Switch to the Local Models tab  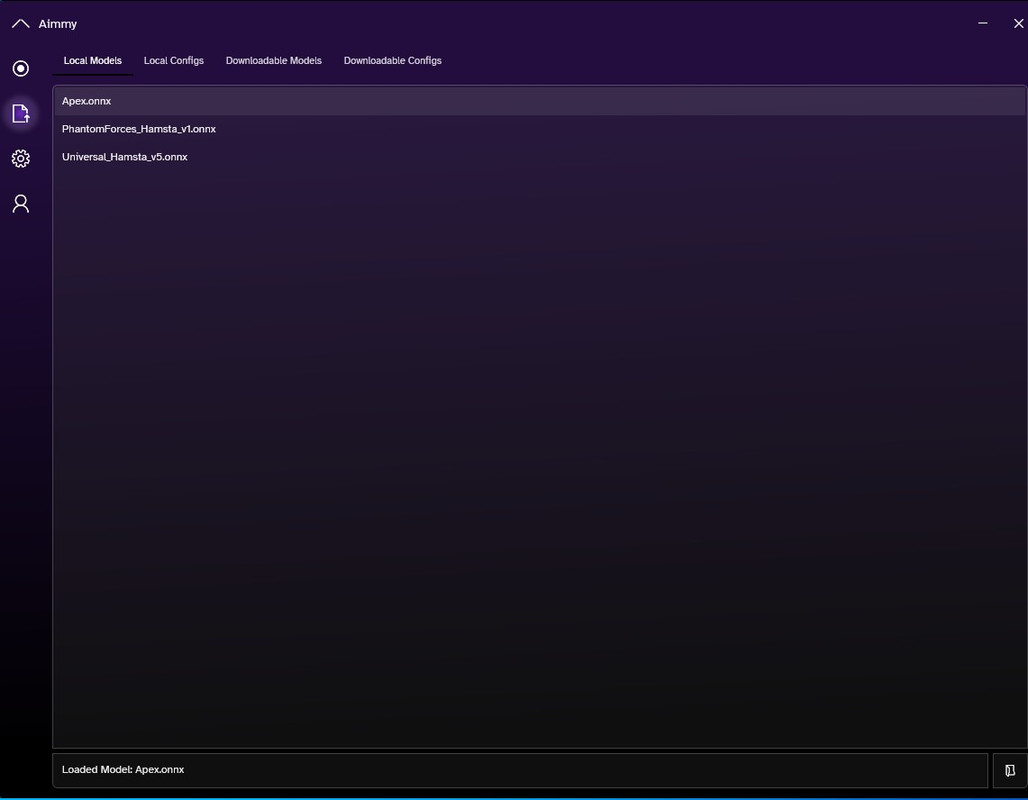point(92,60)
